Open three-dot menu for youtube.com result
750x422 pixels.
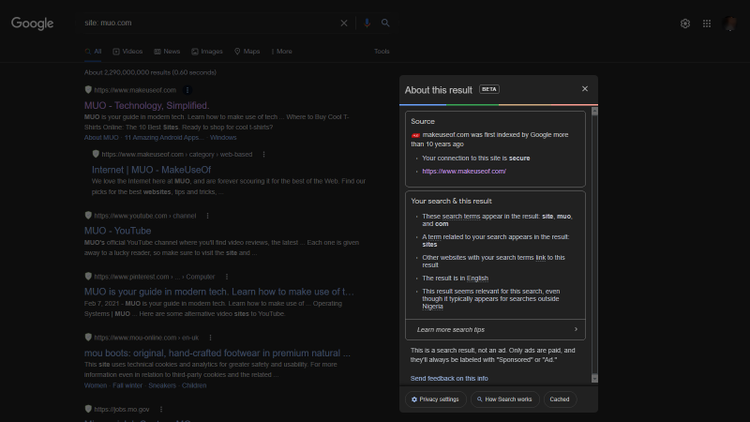tap(208, 216)
